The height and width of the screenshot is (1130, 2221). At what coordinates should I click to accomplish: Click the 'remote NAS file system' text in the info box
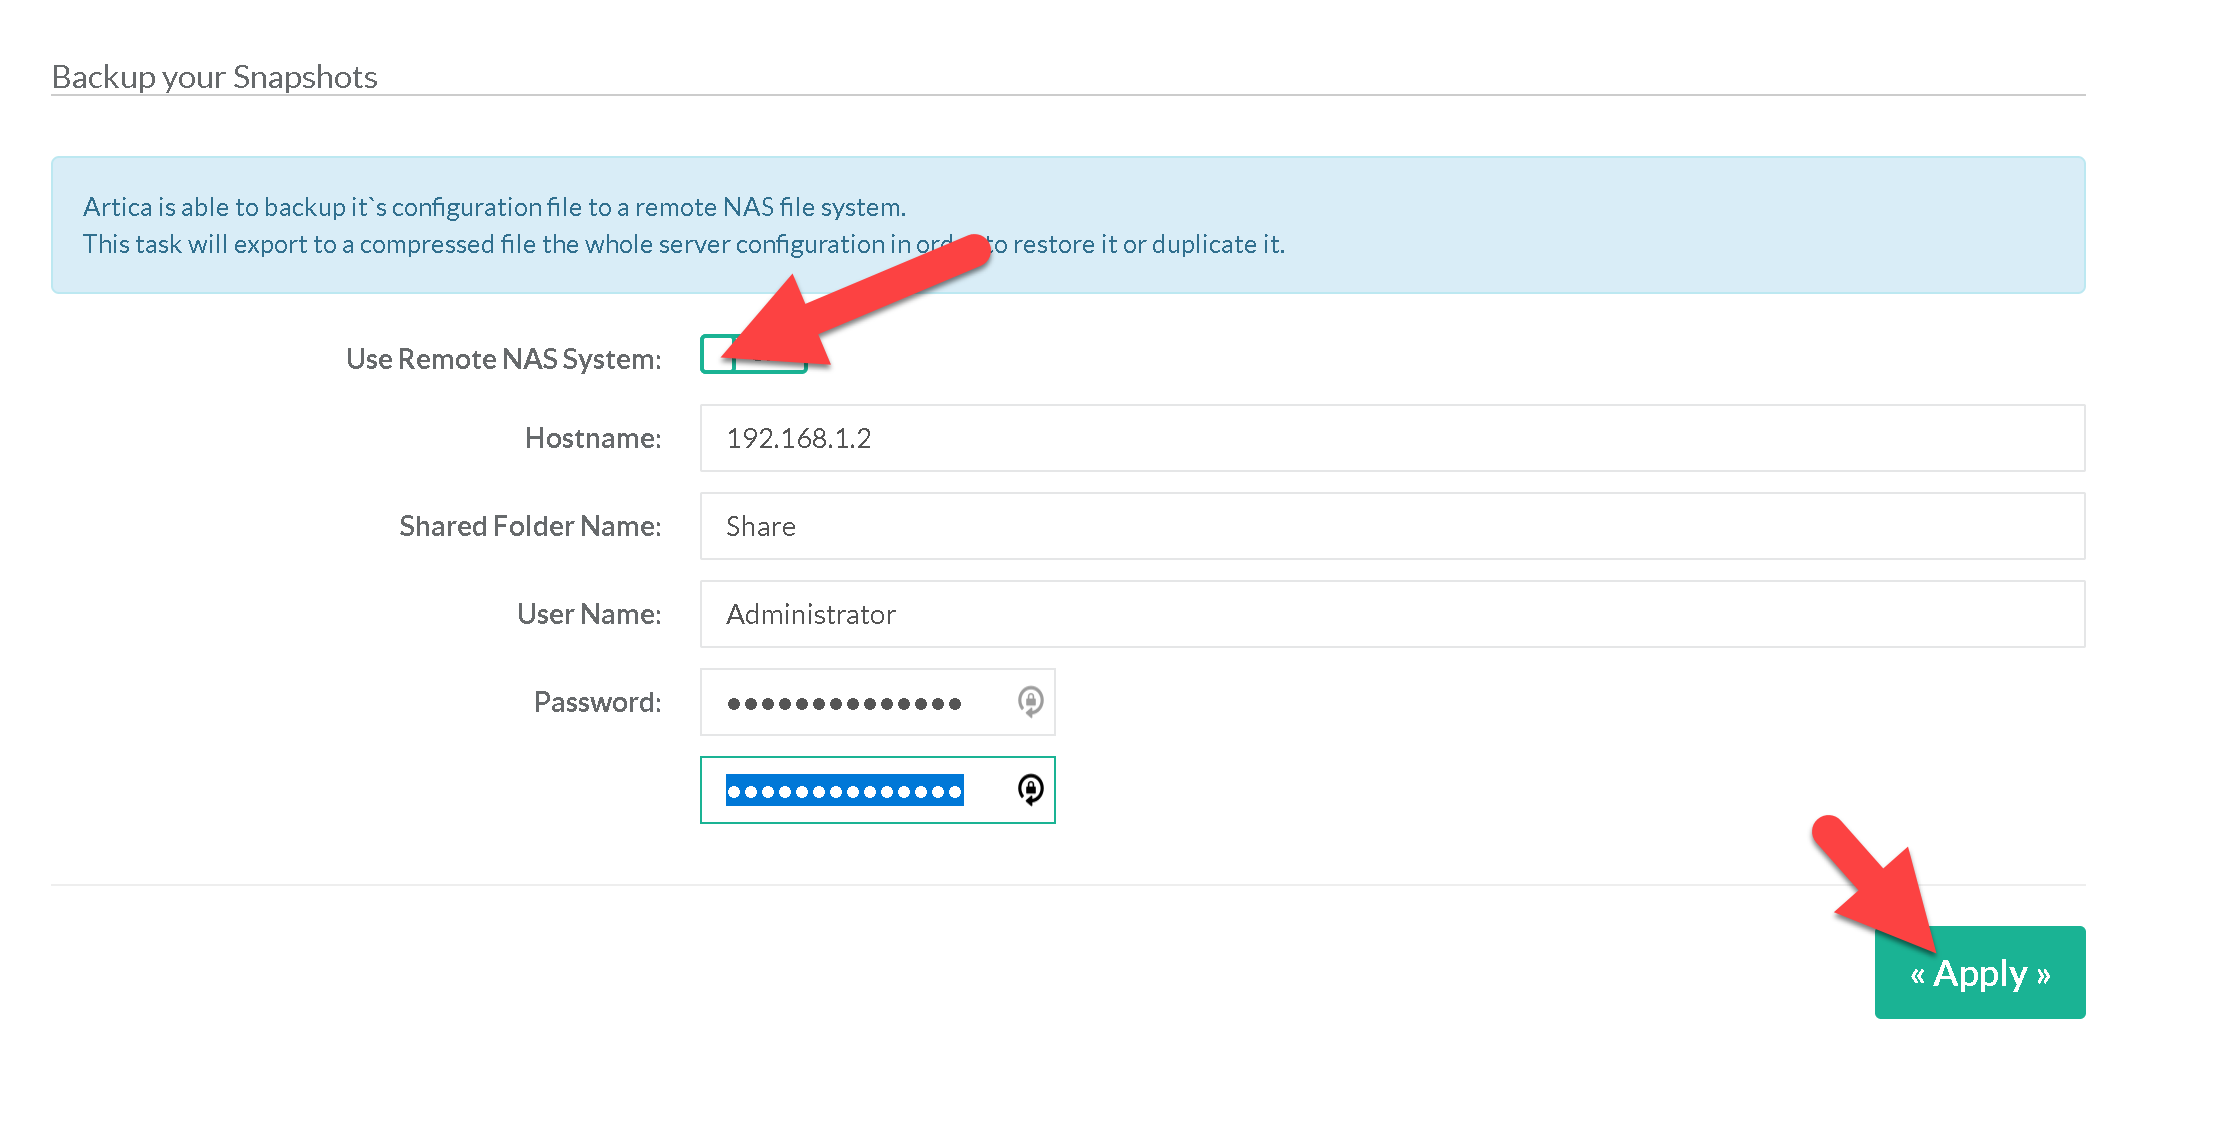click(x=768, y=207)
